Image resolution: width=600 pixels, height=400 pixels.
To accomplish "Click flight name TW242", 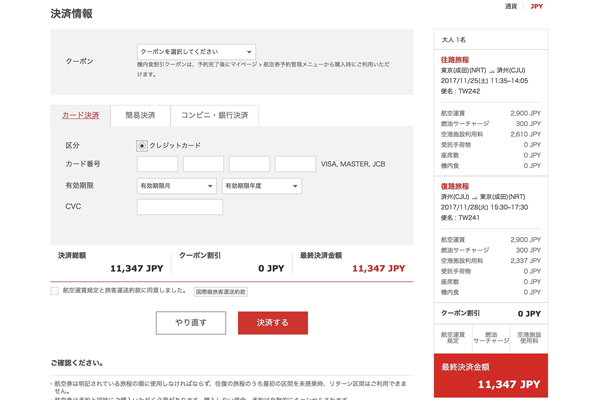I will [x=469, y=91].
